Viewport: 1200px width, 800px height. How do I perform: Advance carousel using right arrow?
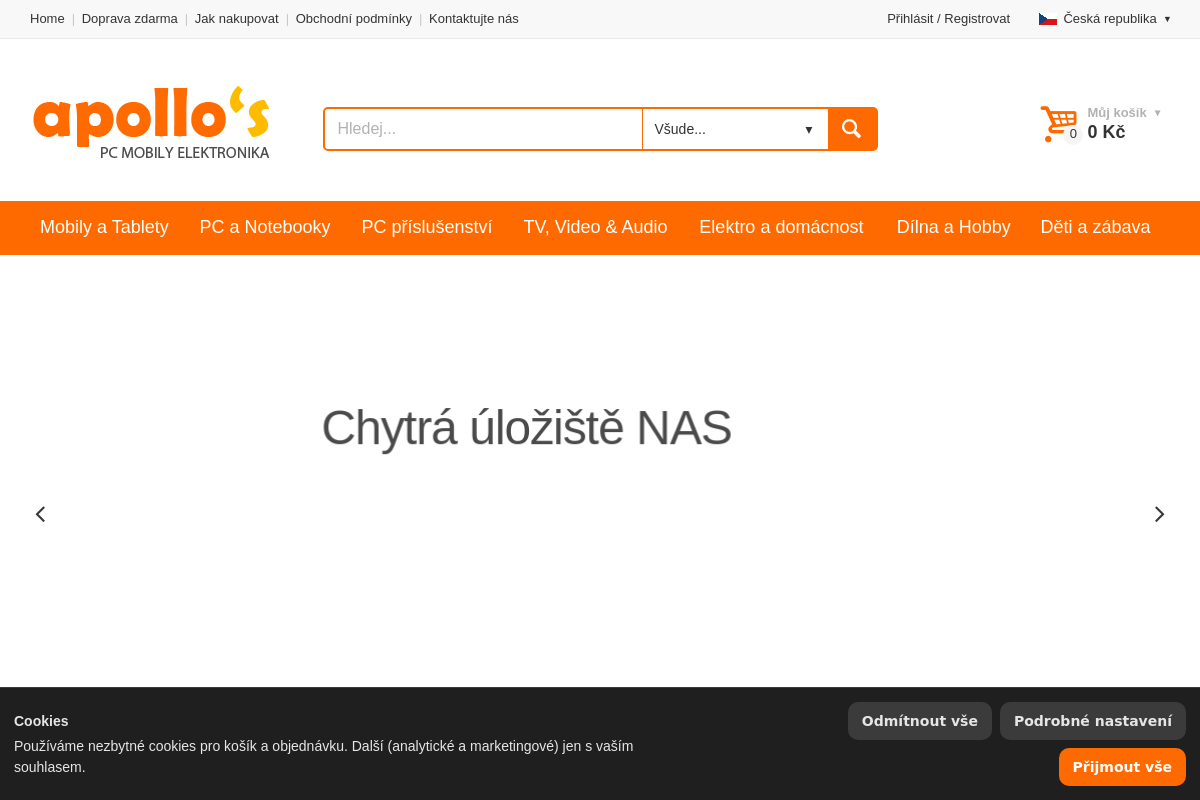pyautogui.click(x=1159, y=513)
